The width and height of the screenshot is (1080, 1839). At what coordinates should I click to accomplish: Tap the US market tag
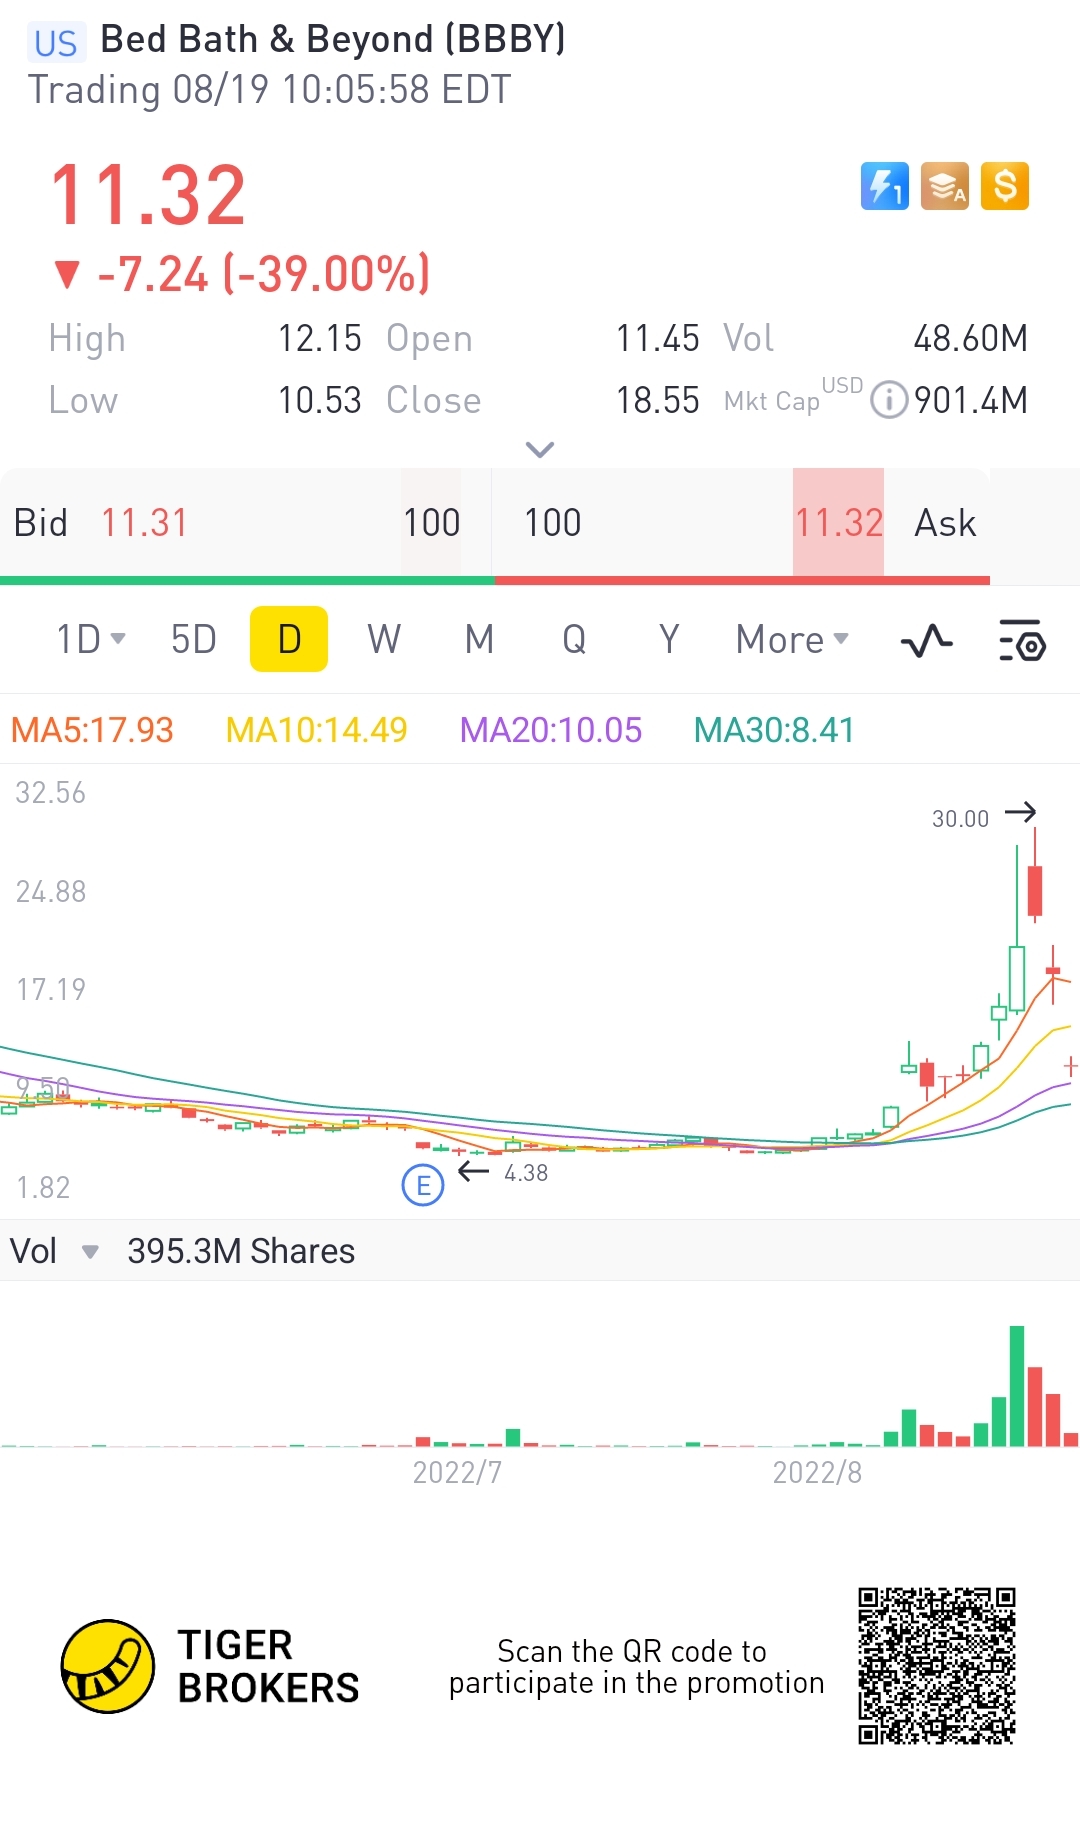(x=56, y=43)
